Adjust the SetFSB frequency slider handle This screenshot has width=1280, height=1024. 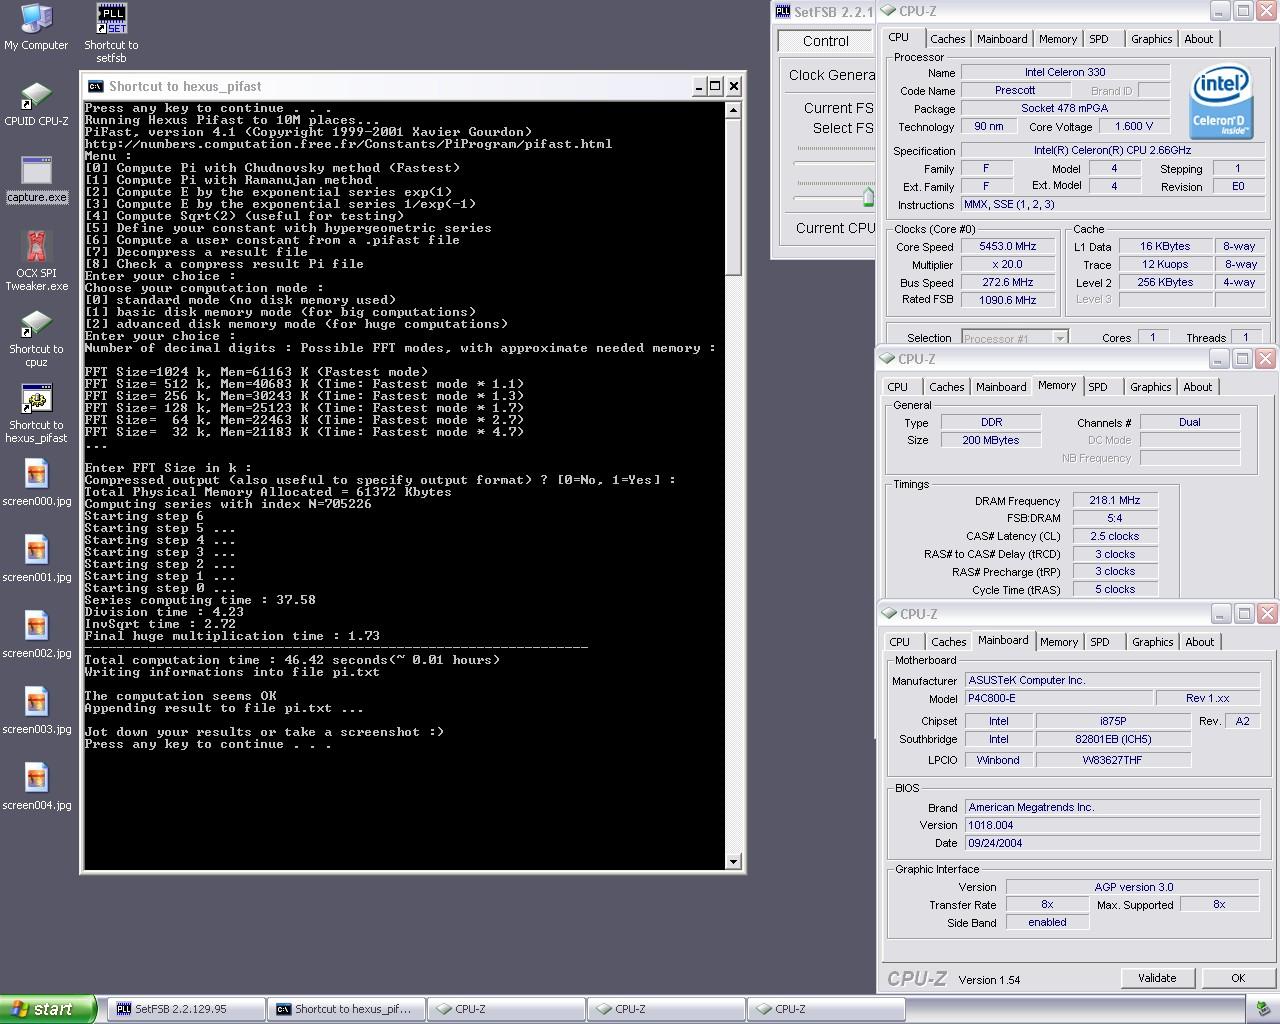(x=868, y=197)
